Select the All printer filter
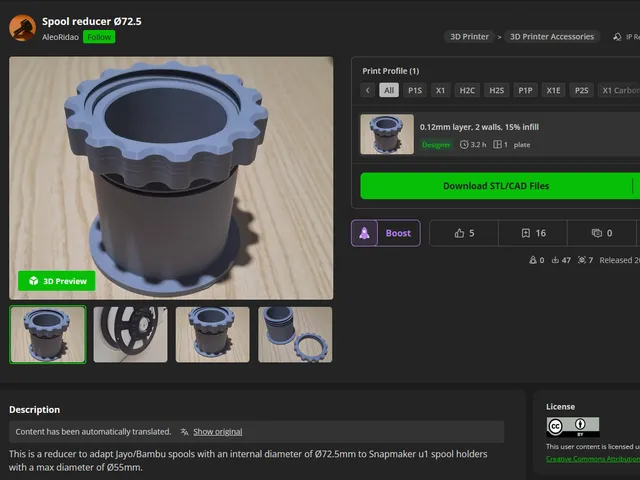This screenshot has height=480, width=640. click(x=389, y=90)
